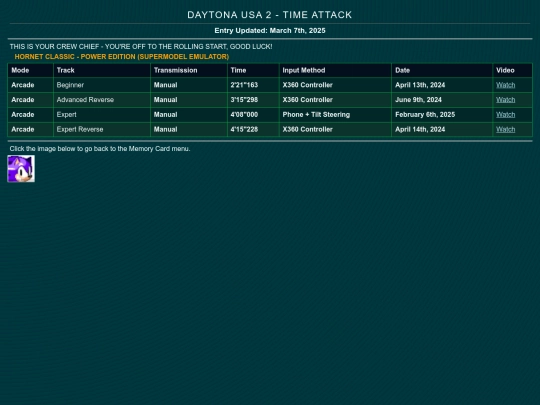Click the 'Memory Card menu' instruction text

tap(100, 149)
